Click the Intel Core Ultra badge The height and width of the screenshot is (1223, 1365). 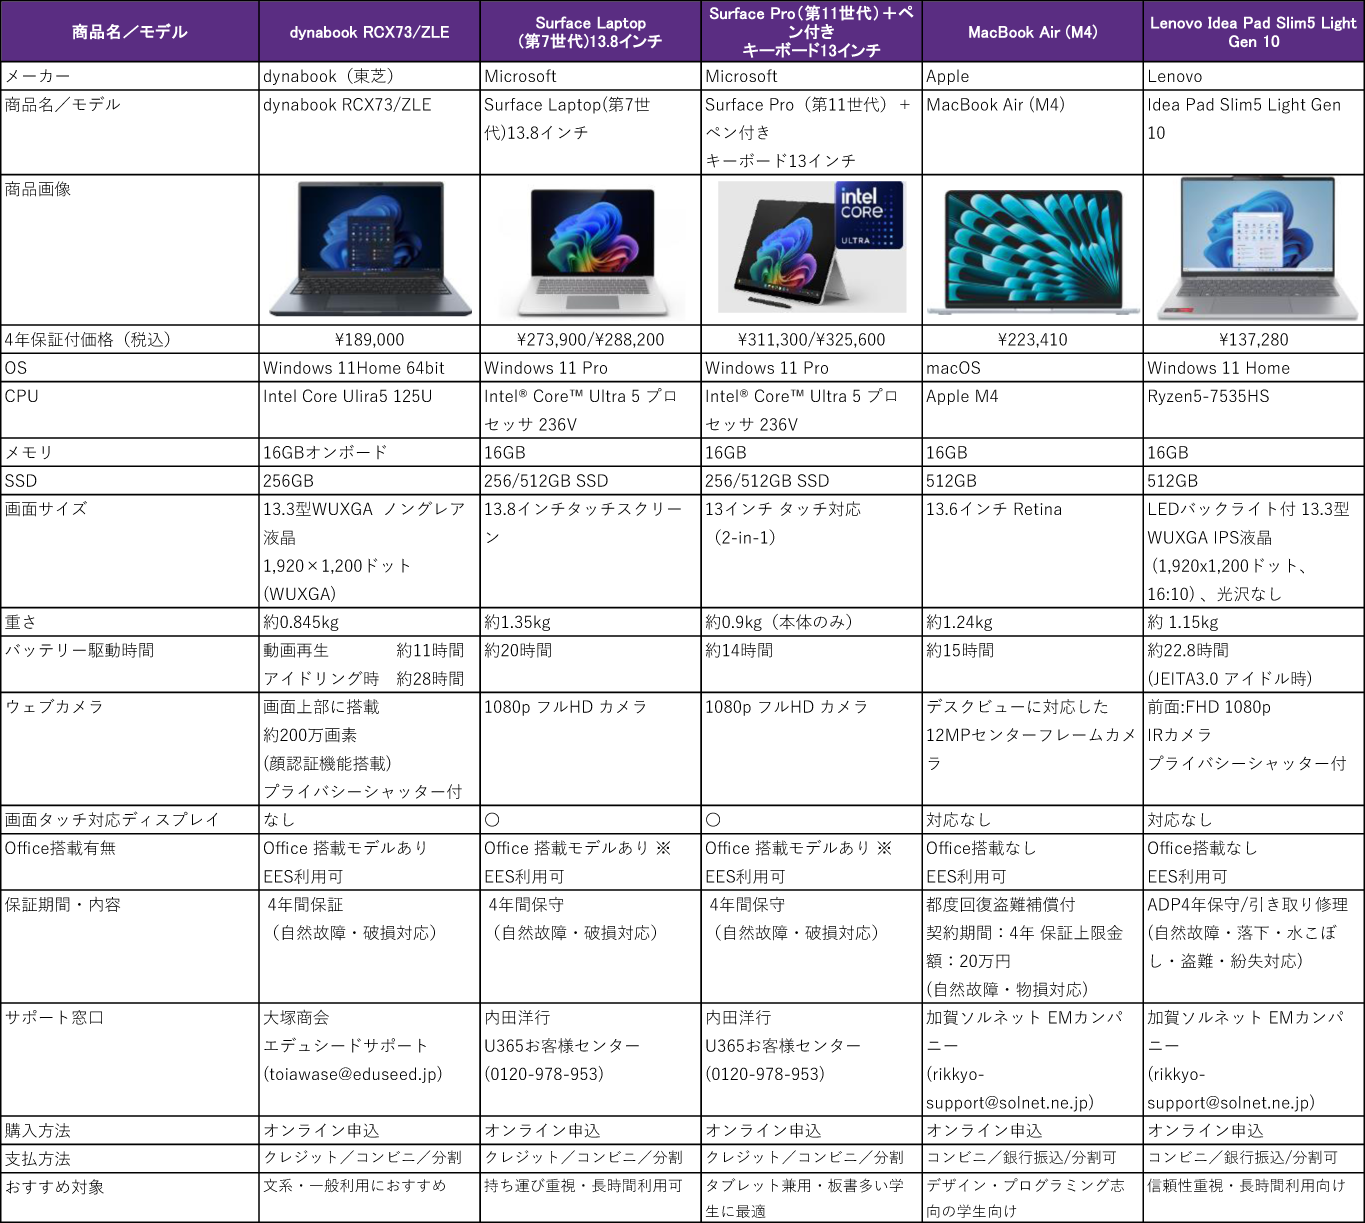click(x=869, y=215)
